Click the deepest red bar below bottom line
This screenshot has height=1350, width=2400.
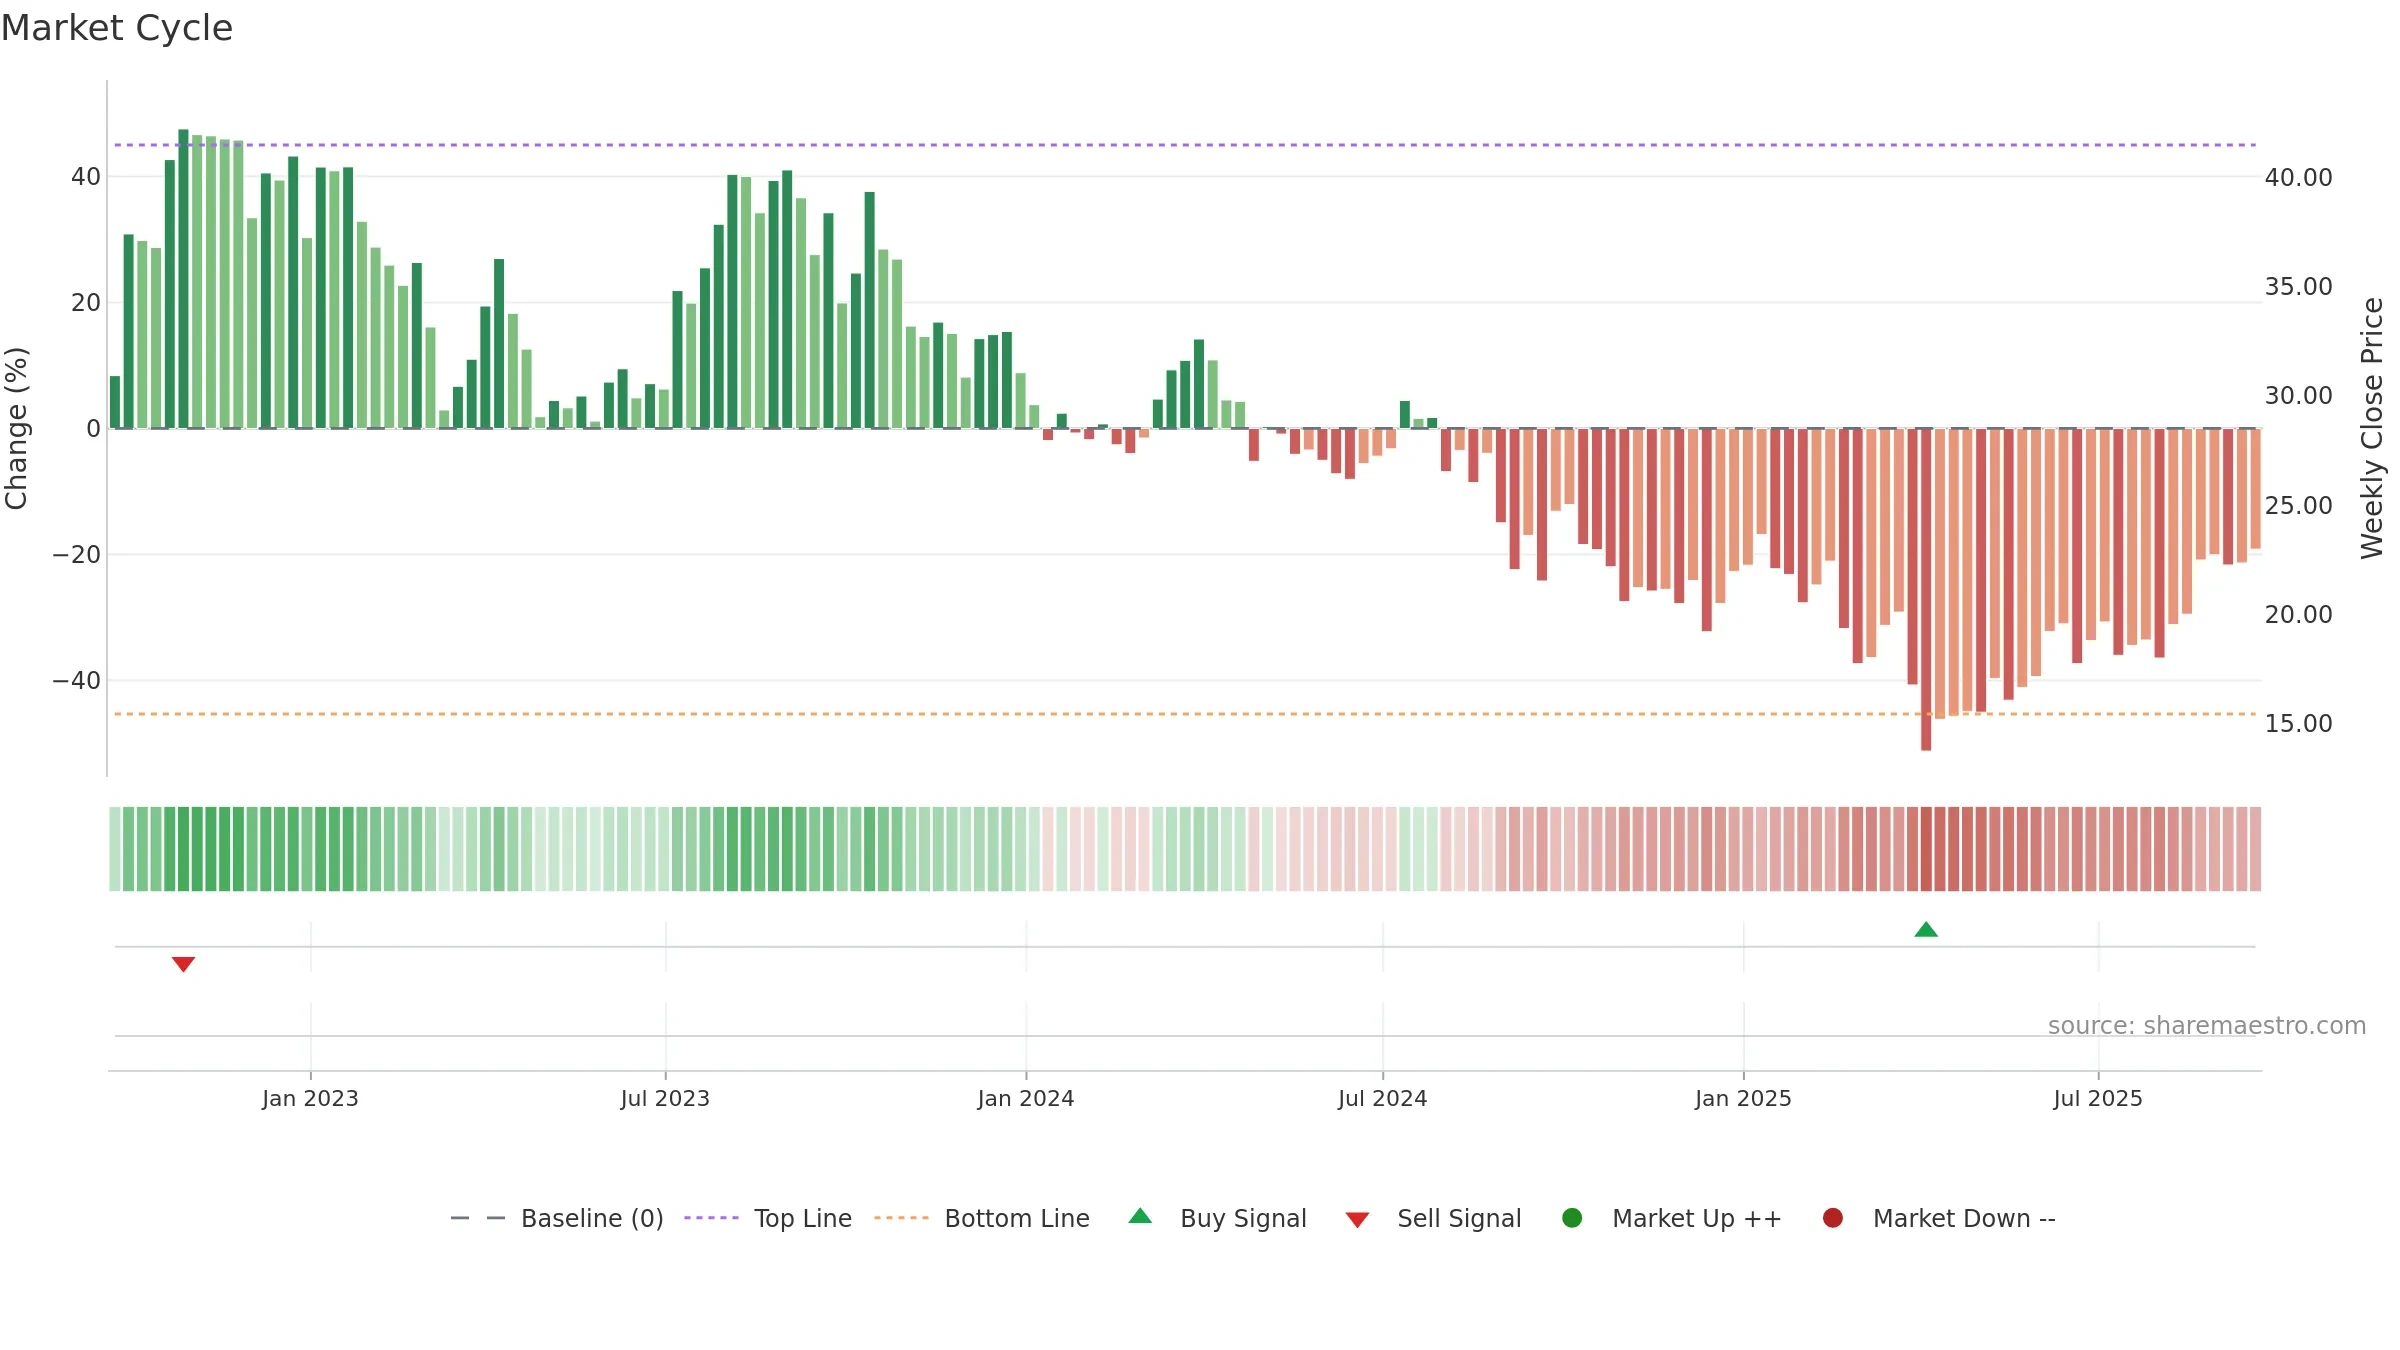1926,590
